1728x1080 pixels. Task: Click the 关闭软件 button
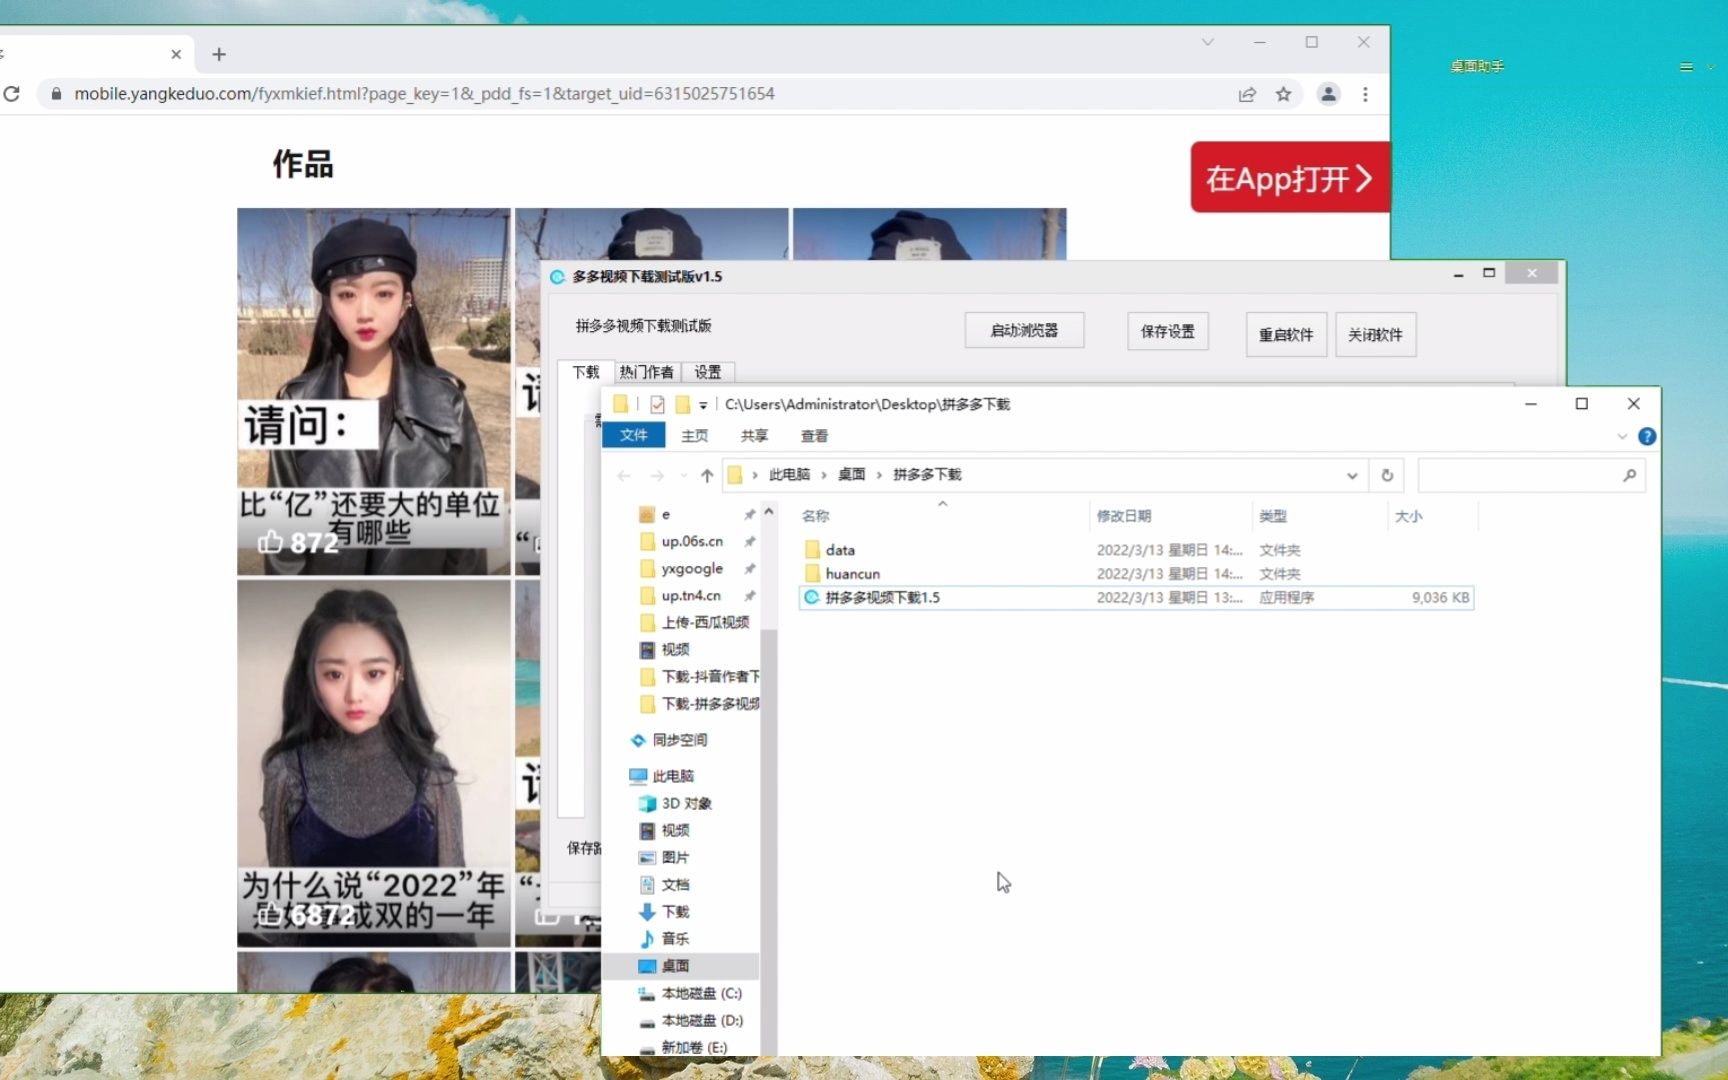1375,334
